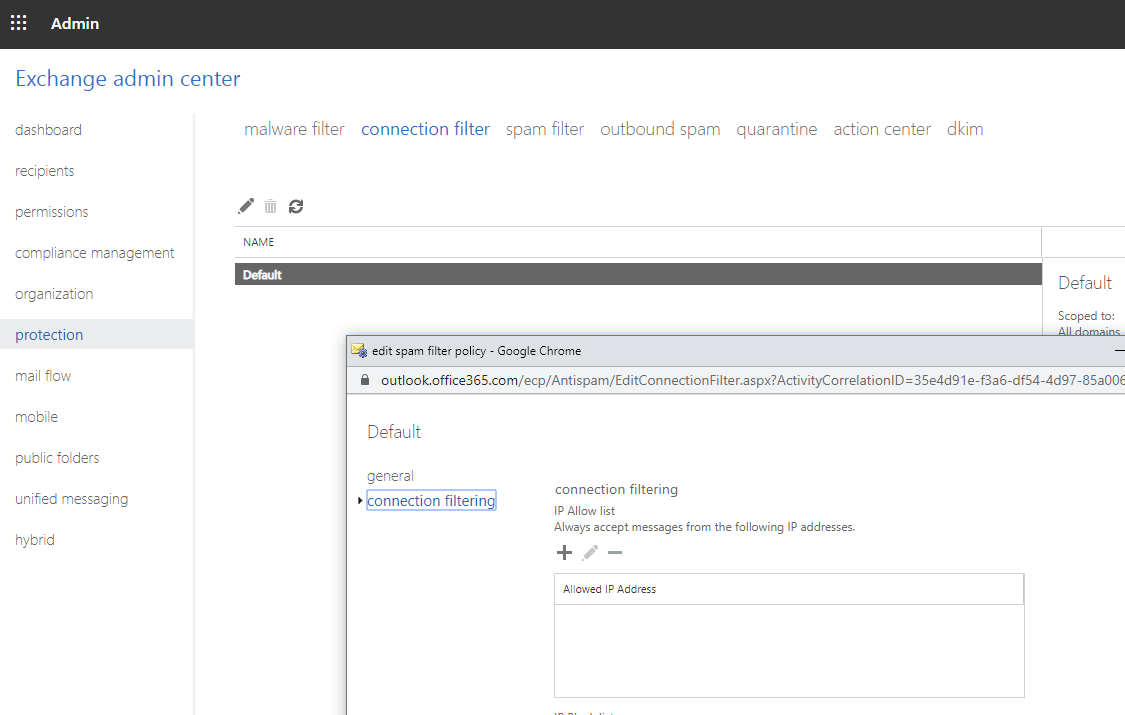Open outbound spam tab
1125x715 pixels.
point(660,129)
